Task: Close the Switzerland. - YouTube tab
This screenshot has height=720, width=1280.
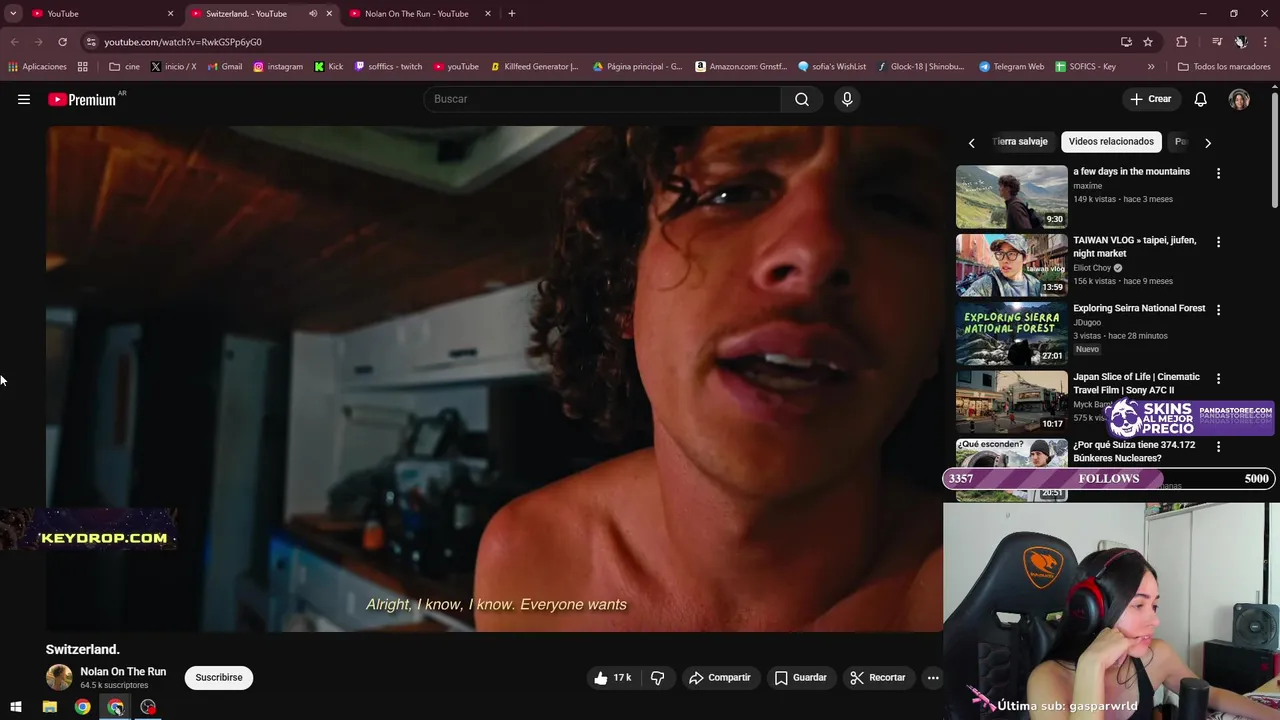Action: (329, 14)
